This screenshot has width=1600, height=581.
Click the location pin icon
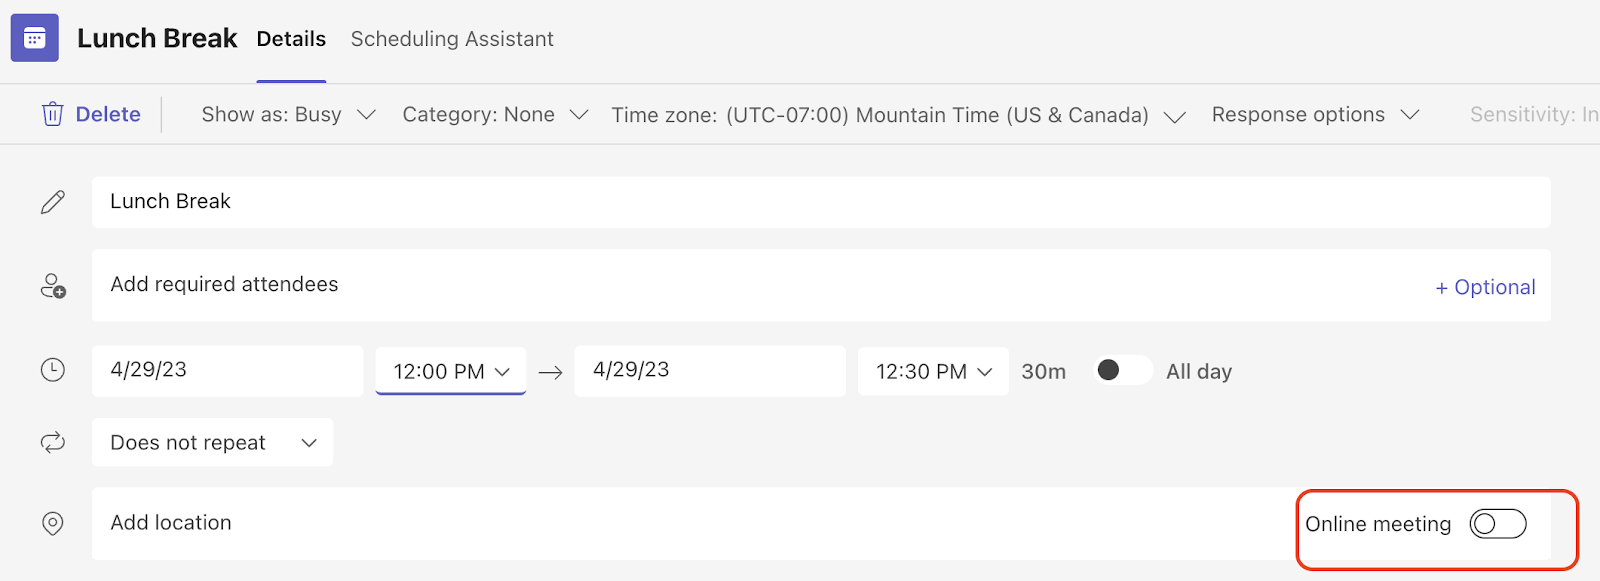[x=53, y=523]
